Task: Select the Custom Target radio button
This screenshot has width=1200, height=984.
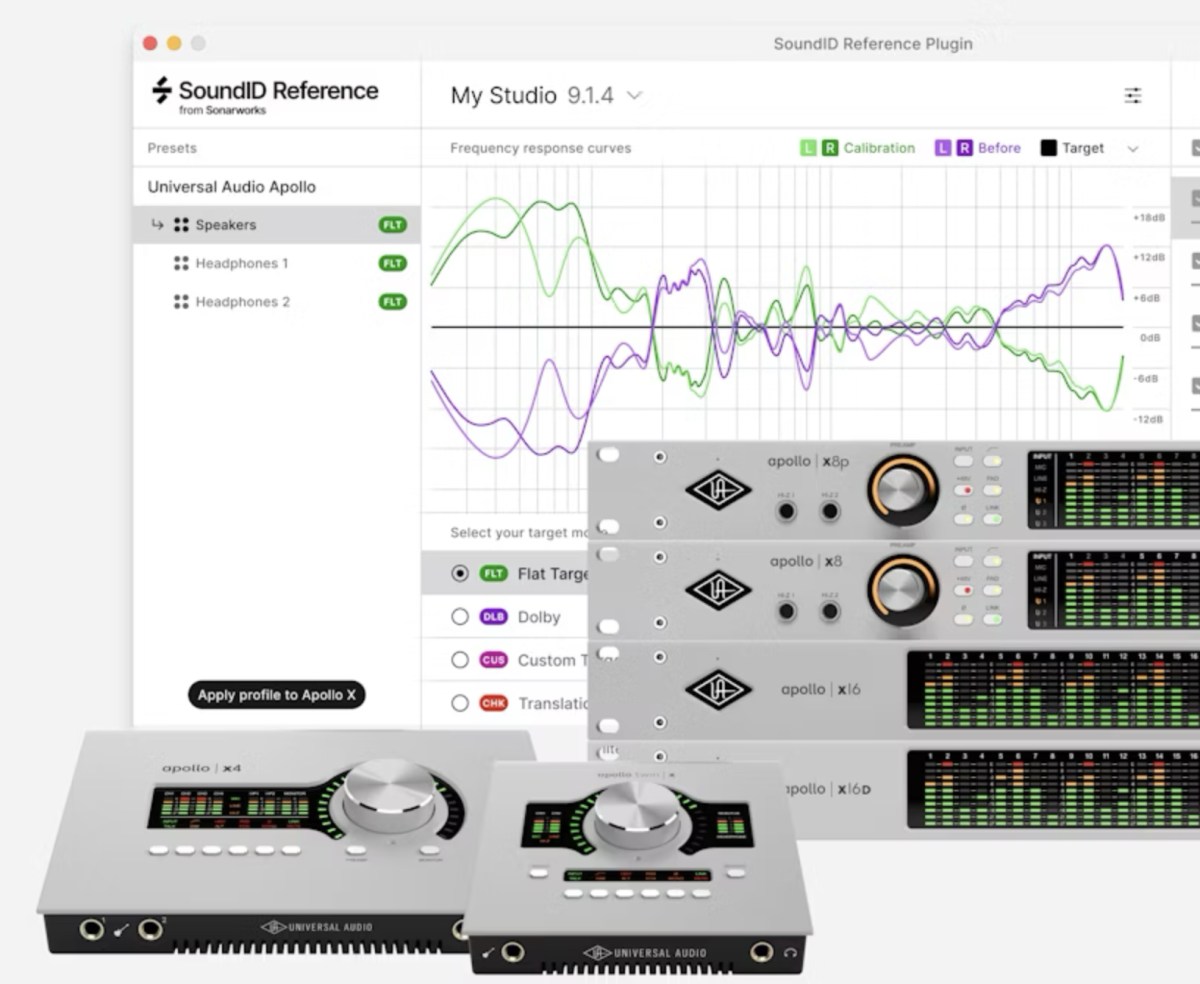Action: click(460, 660)
